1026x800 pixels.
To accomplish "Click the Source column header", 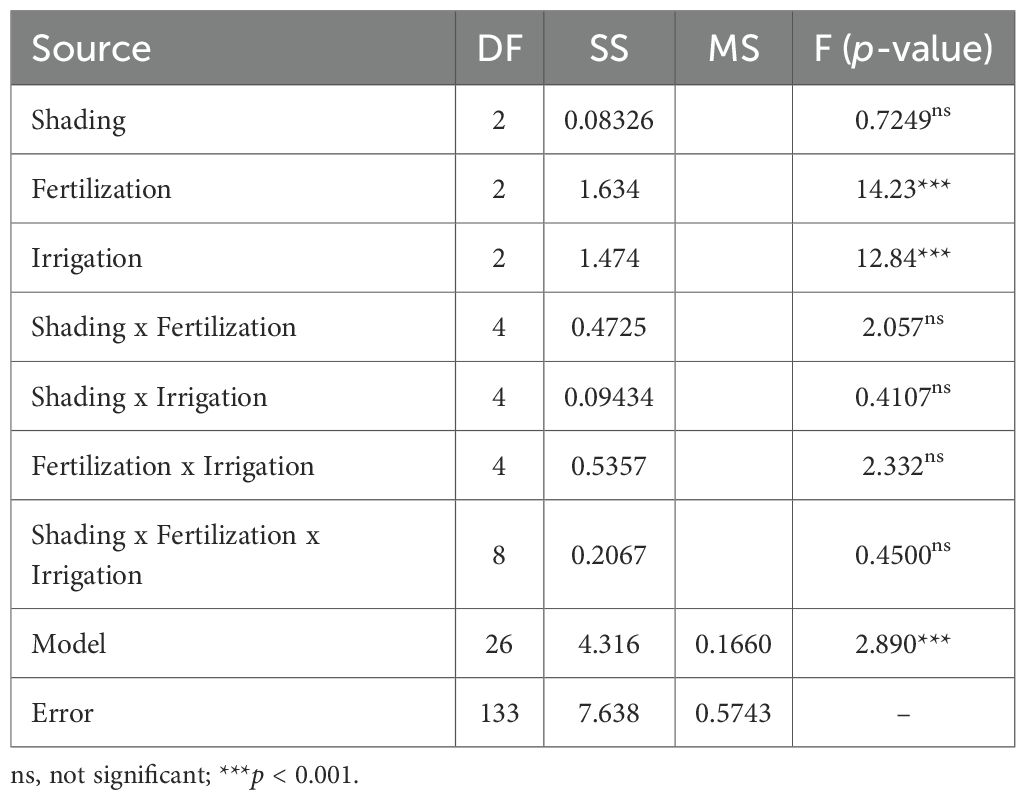I will [x=91, y=49].
